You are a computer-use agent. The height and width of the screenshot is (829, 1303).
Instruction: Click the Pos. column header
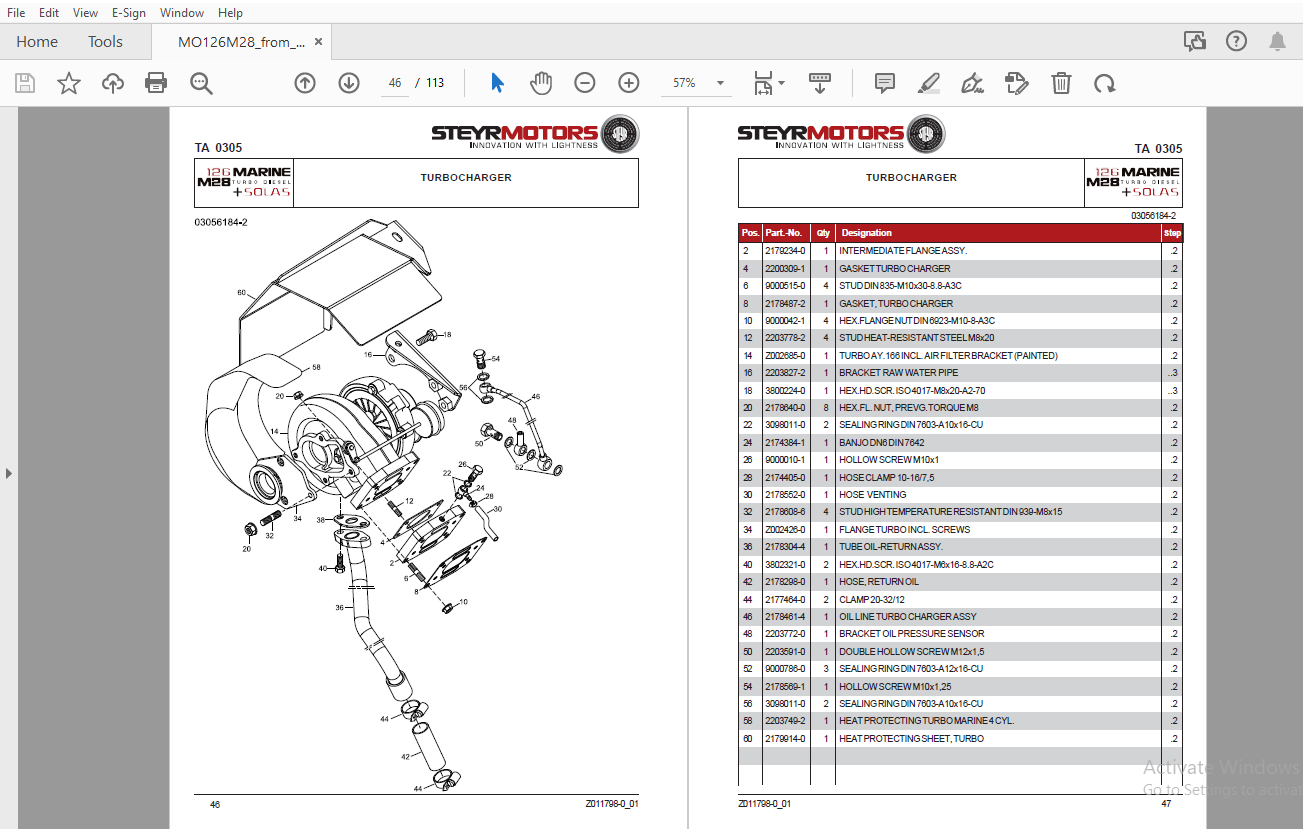(750, 233)
